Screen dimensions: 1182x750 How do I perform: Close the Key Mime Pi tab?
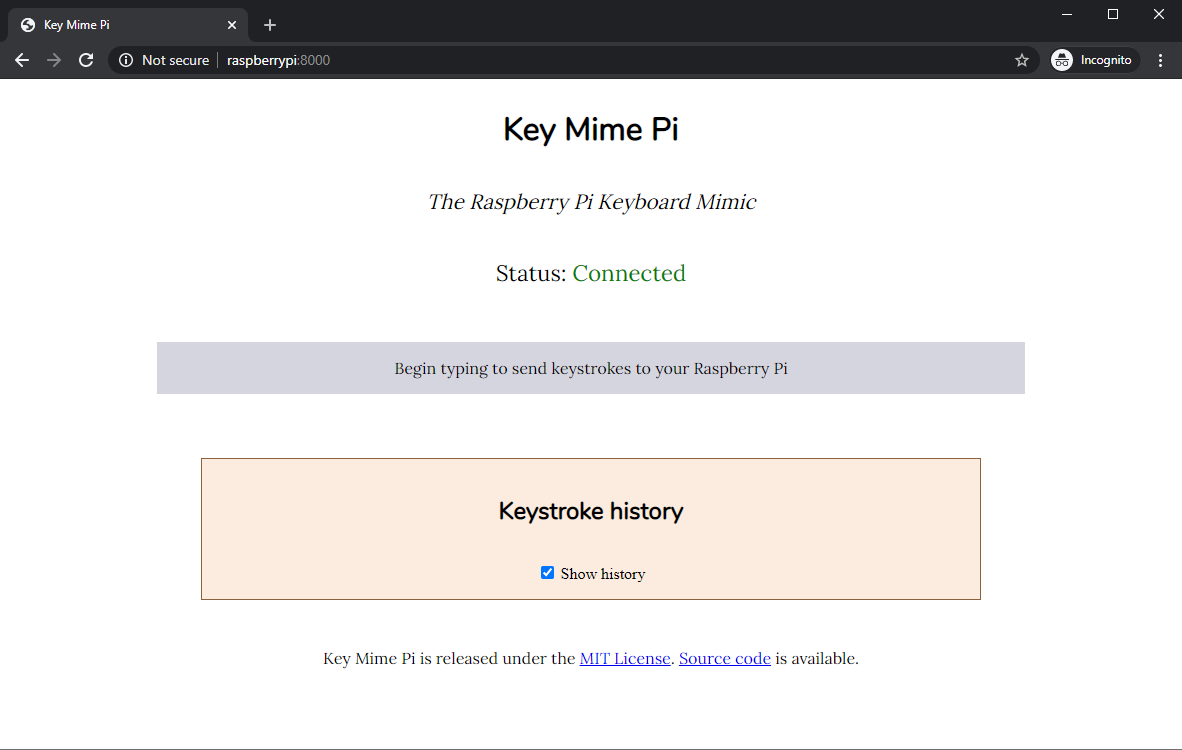coord(231,25)
